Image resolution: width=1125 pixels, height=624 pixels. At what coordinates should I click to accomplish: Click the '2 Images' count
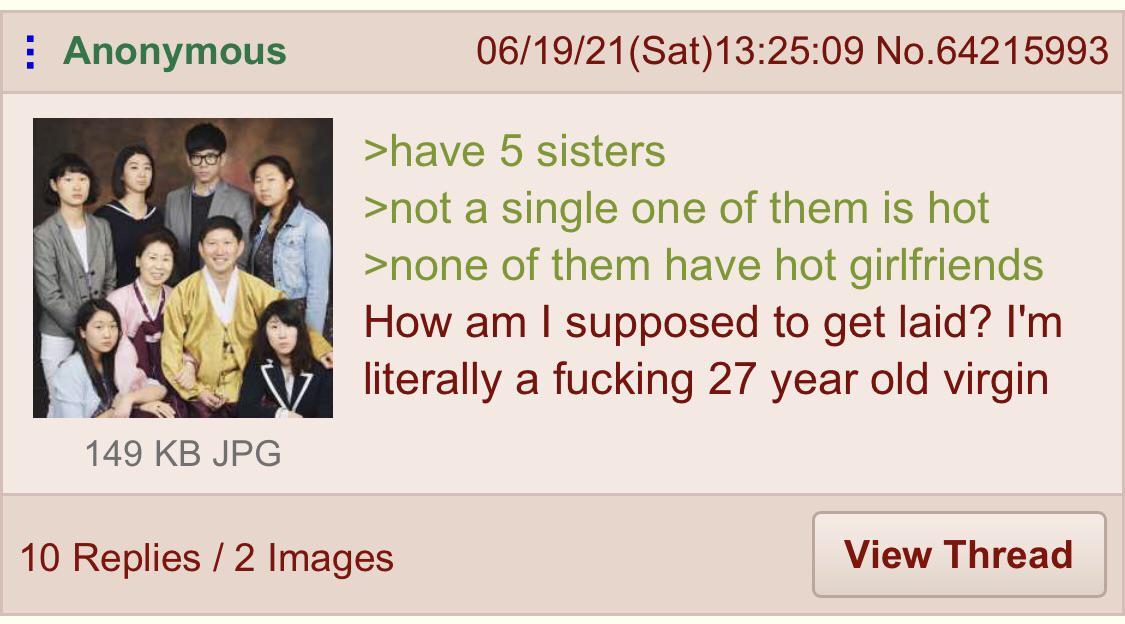pyautogui.click(x=314, y=558)
